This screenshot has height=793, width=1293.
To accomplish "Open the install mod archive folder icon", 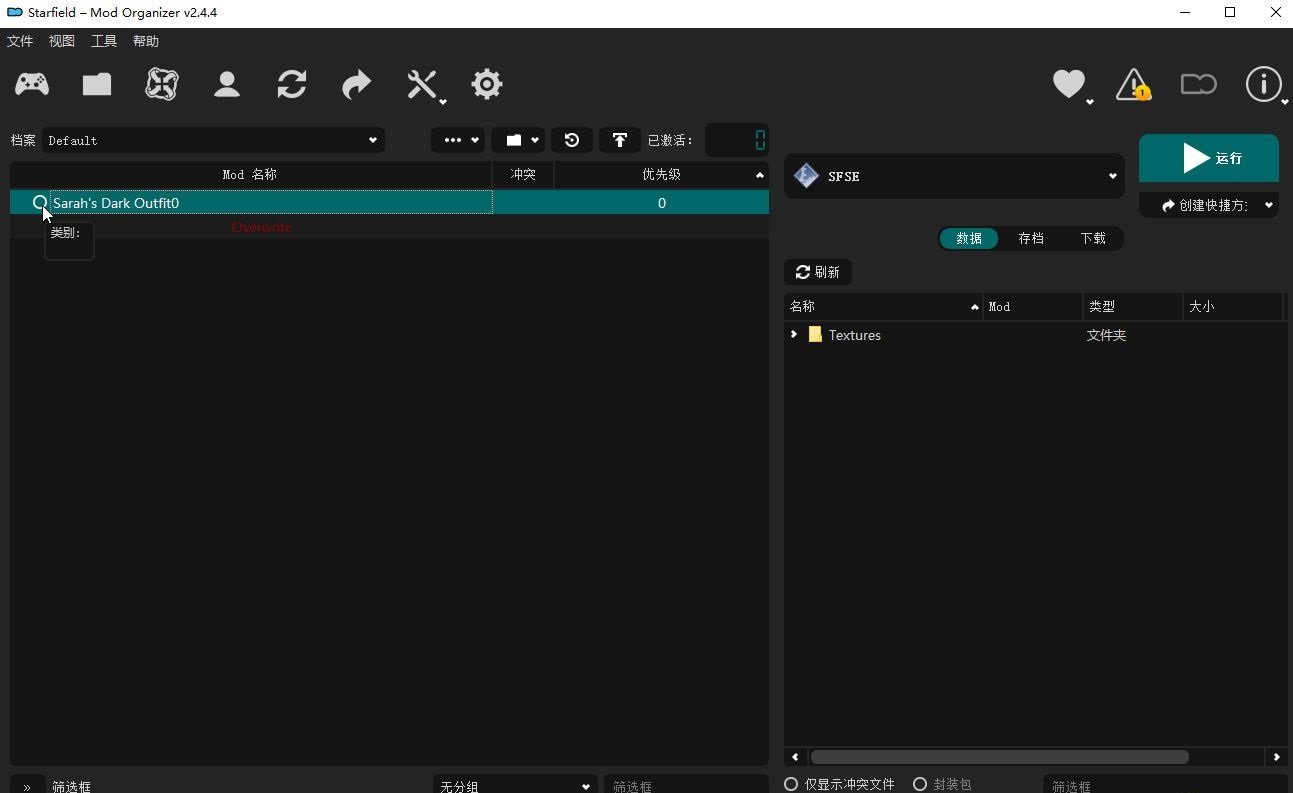I will click(97, 84).
